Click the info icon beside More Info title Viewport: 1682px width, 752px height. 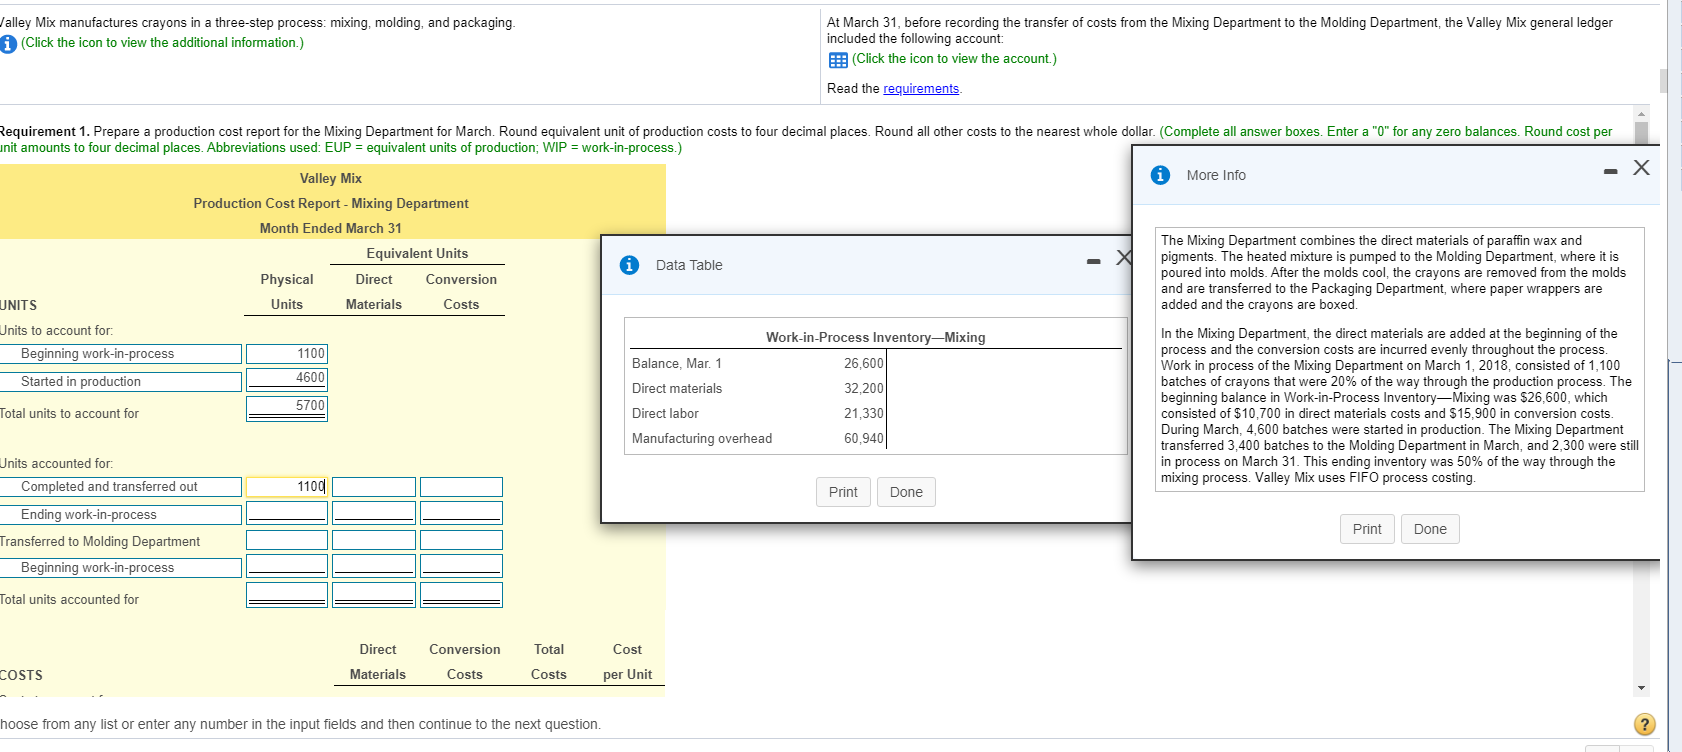[1160, 175]
